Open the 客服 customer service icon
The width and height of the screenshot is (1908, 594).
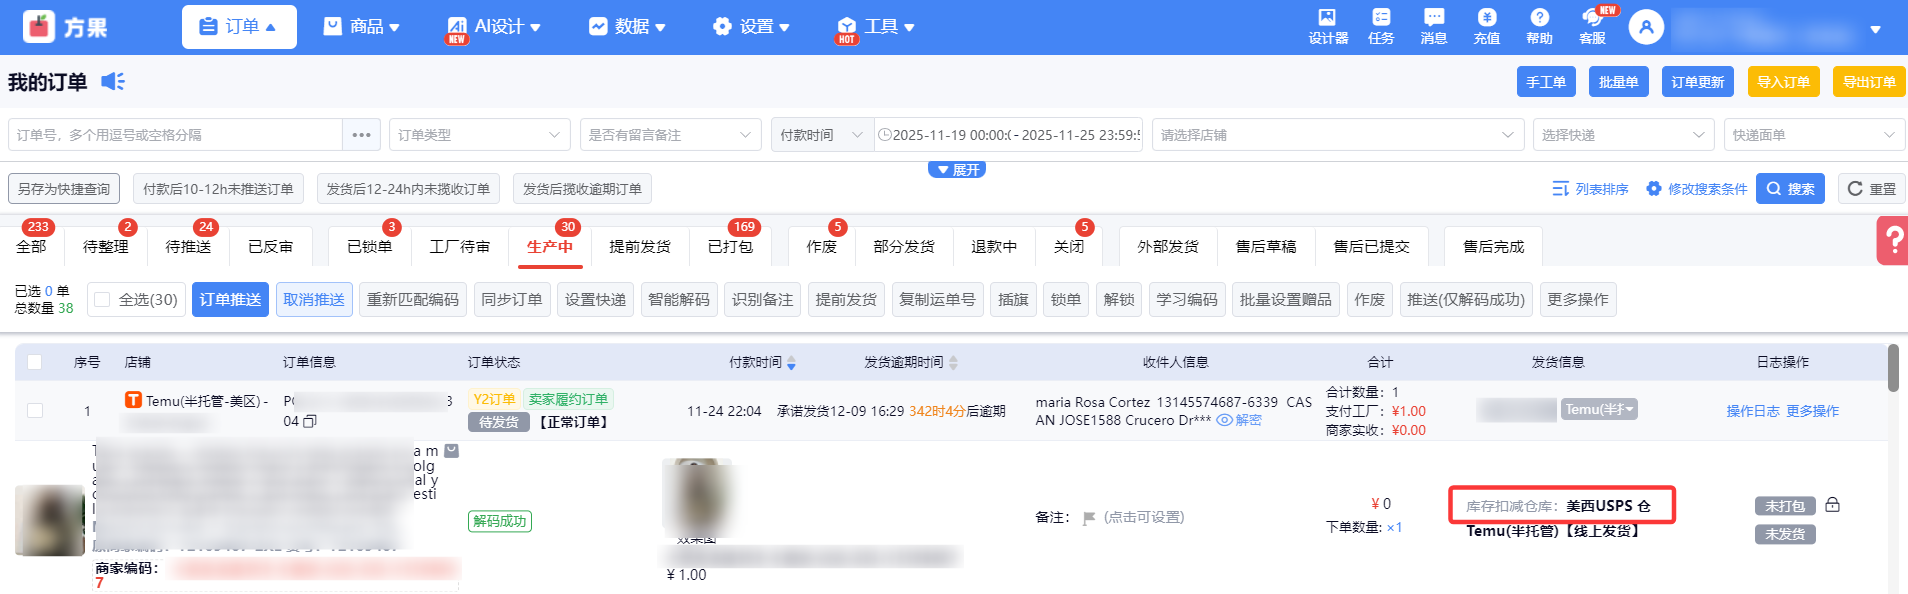pos(1593,27)
